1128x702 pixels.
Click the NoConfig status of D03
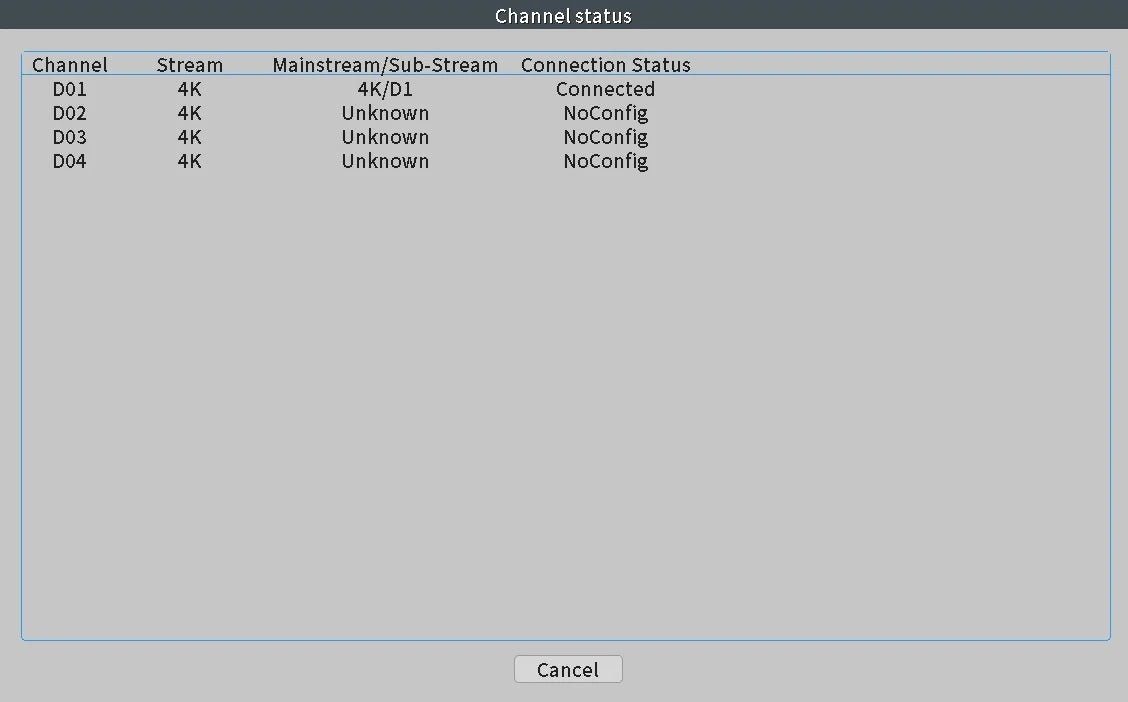click(606, 137)
